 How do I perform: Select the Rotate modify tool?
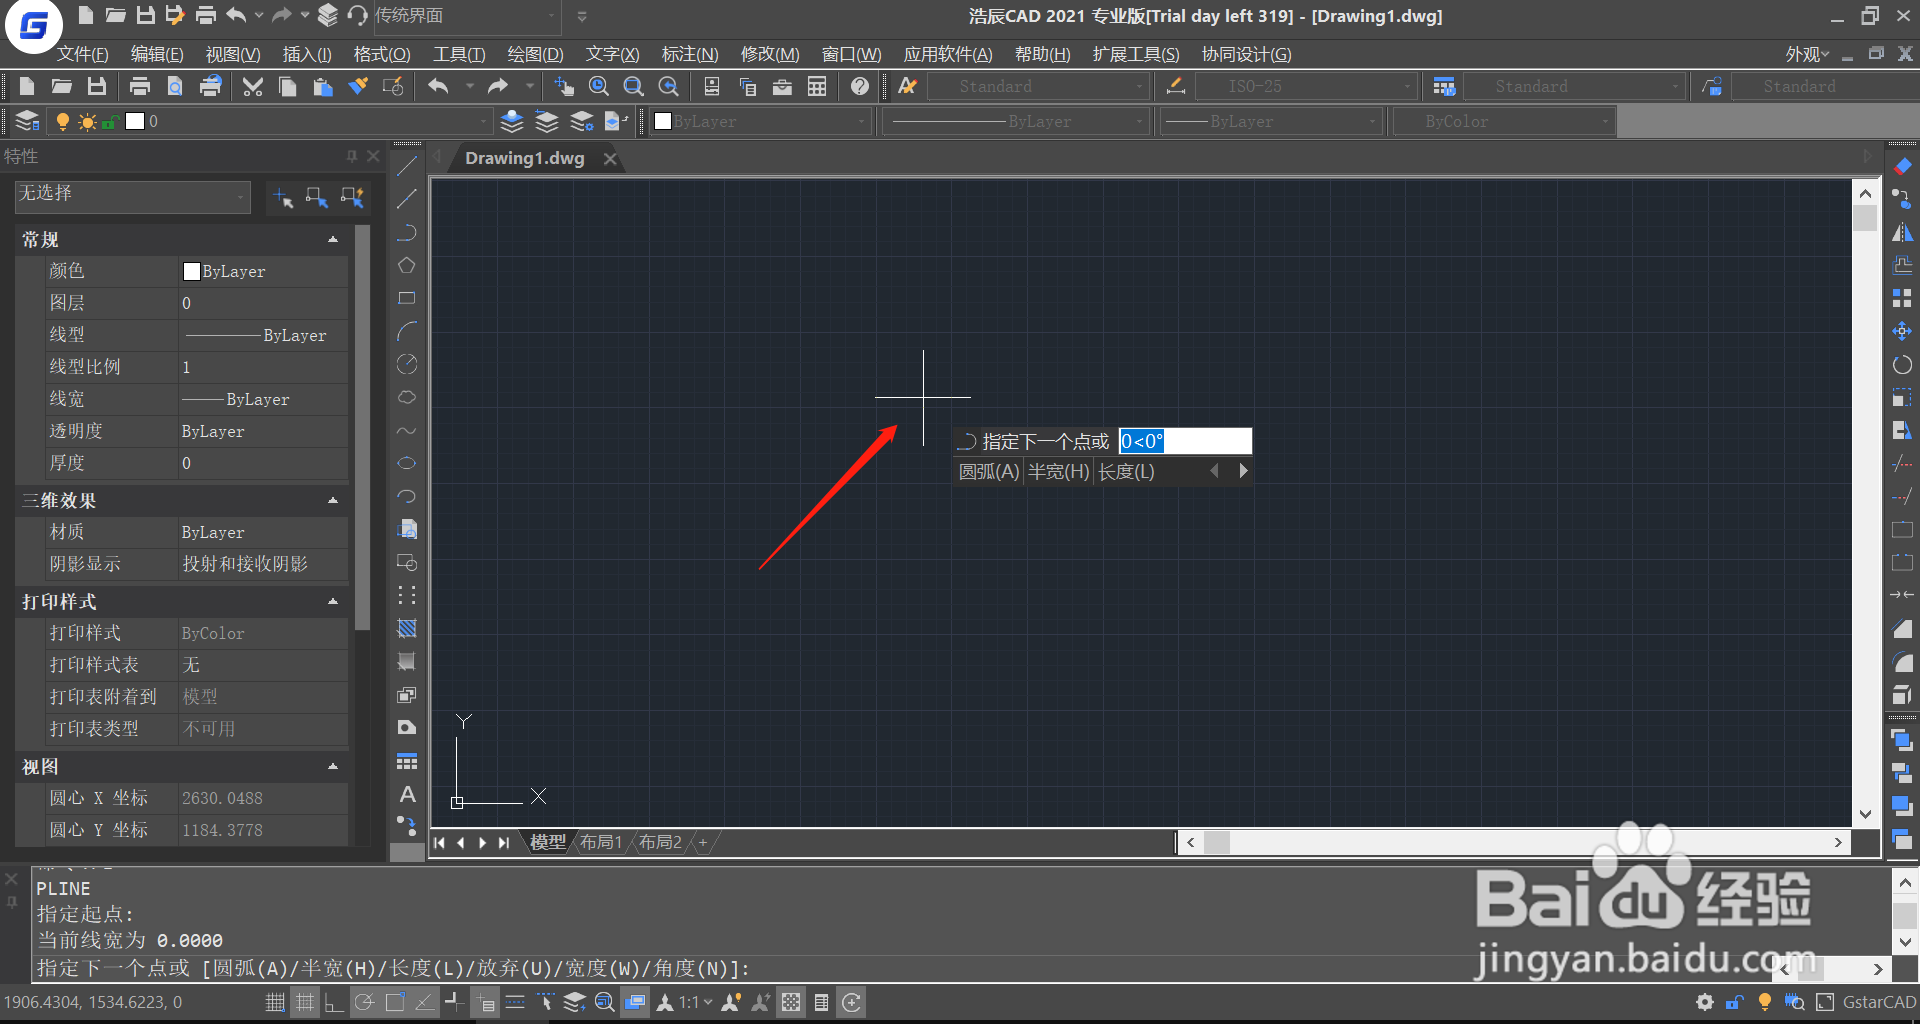pyautogui.click(x=1902, y=365)
